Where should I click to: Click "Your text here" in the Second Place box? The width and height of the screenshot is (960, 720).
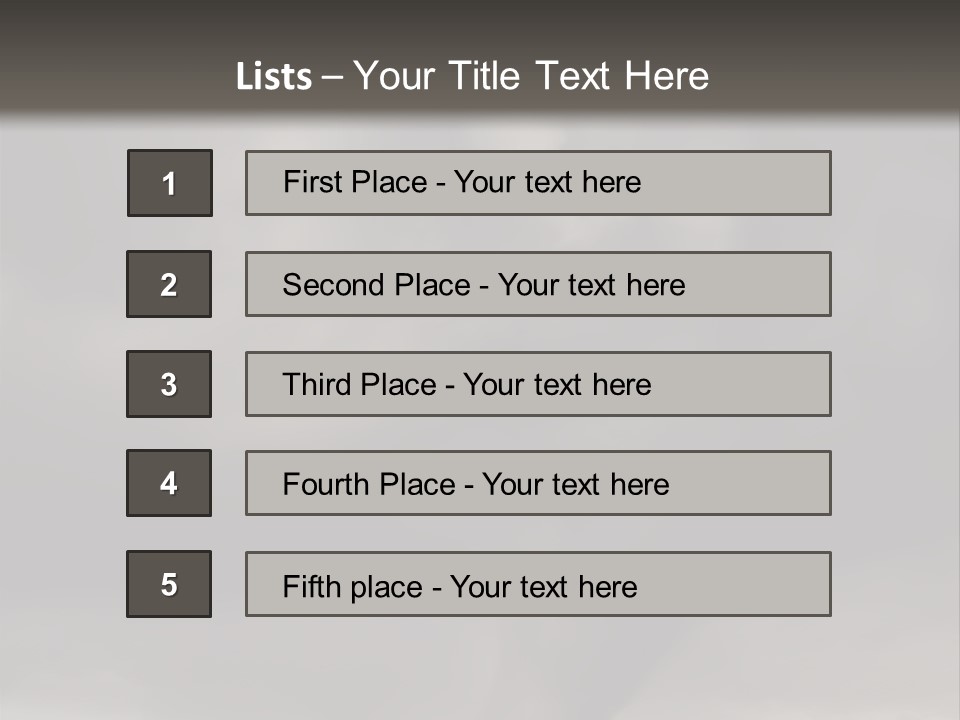591,285
